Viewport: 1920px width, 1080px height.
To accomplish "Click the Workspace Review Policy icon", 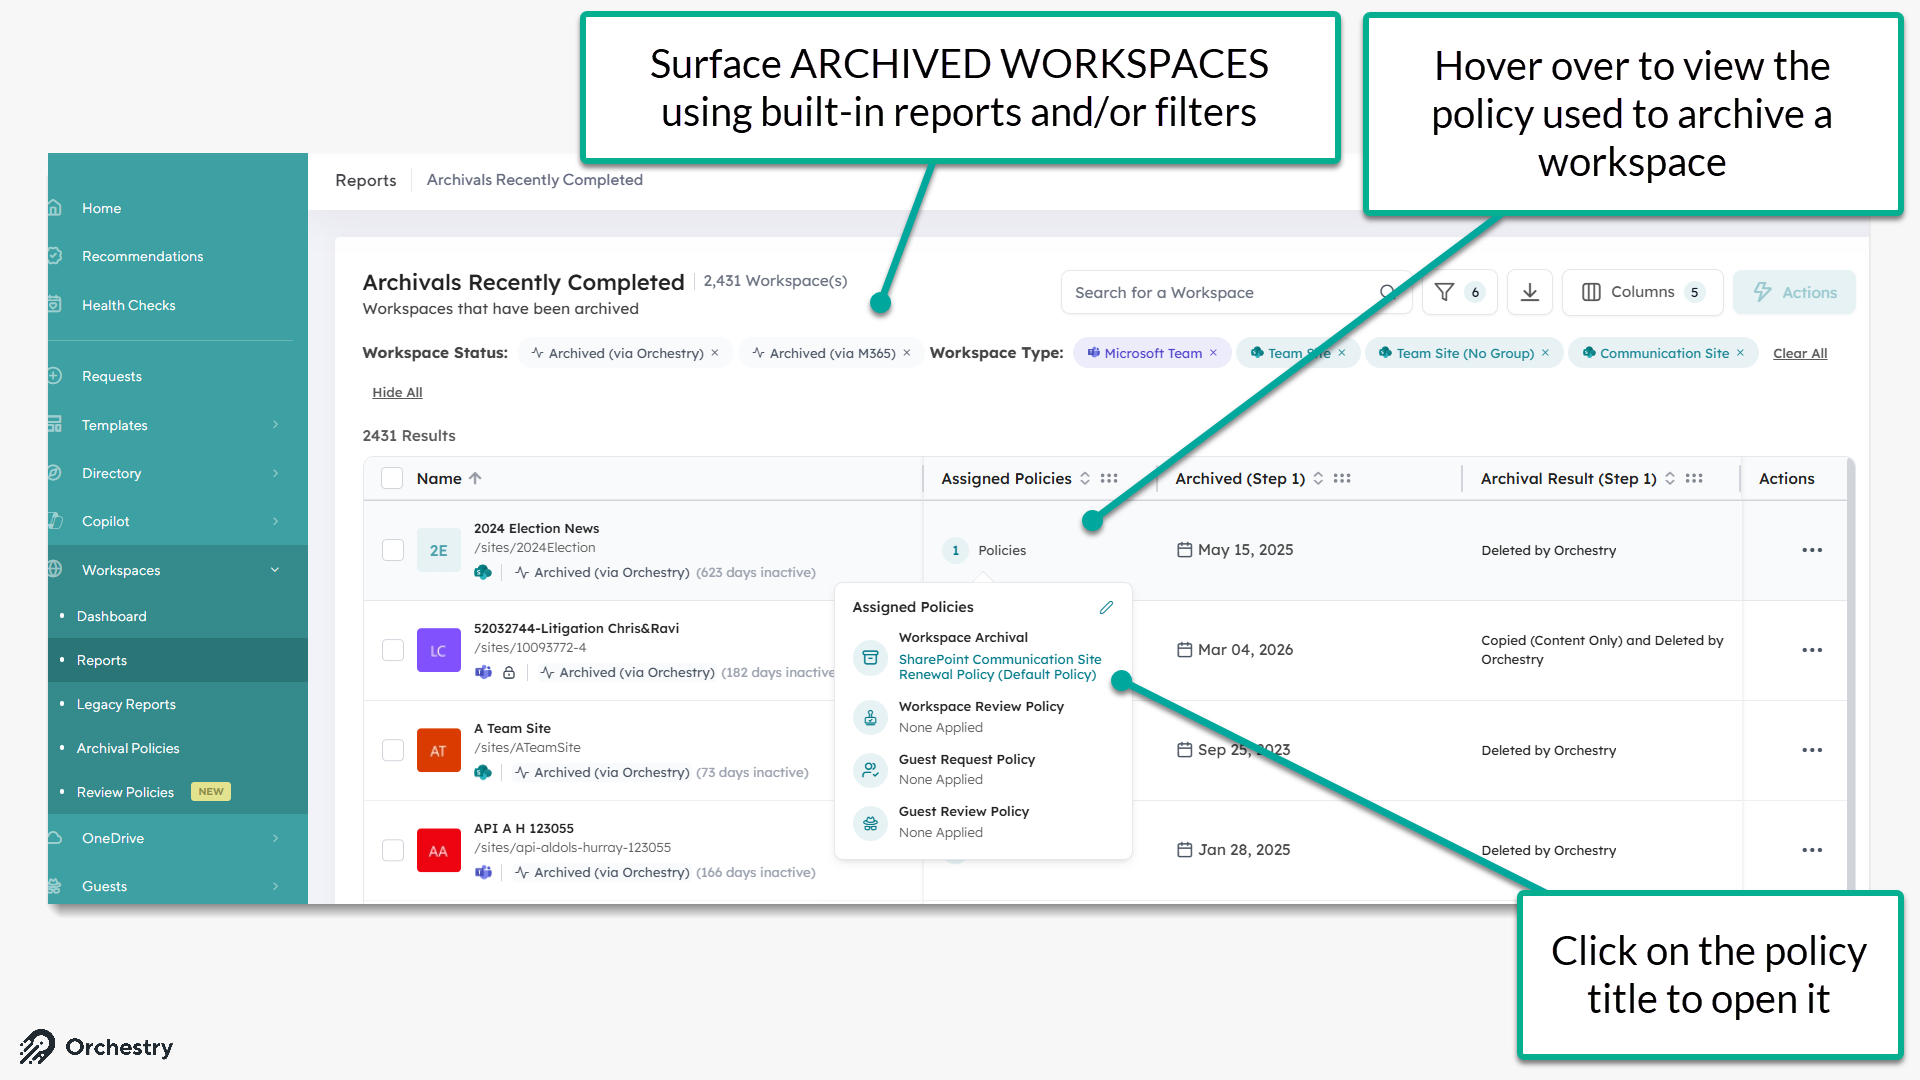I will (x=870, y=717).
